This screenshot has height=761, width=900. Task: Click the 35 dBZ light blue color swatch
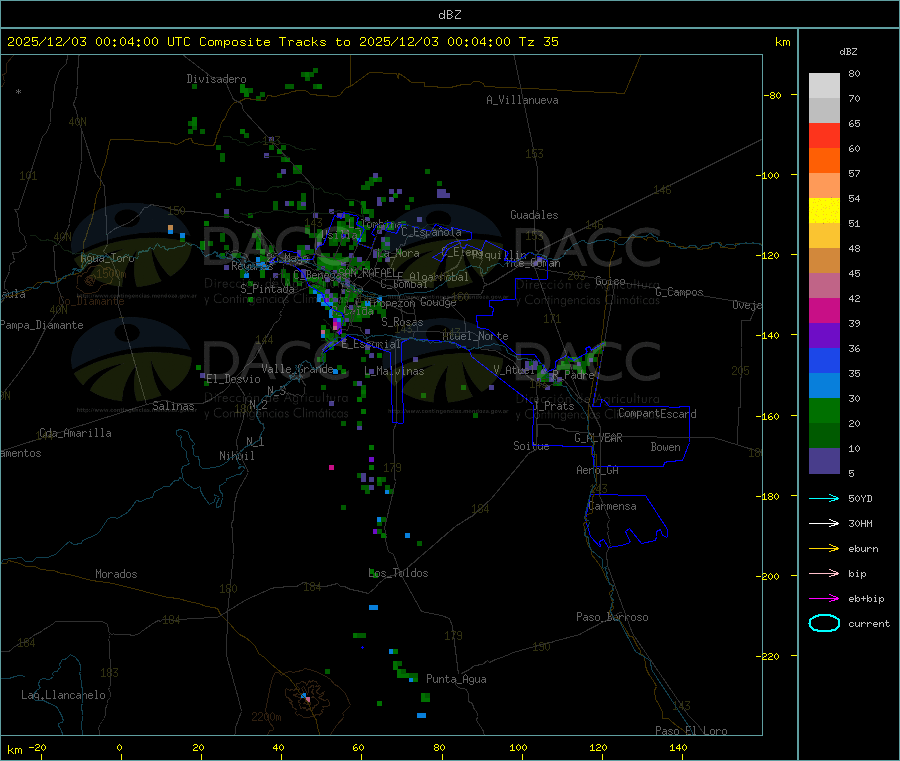[824, 386]
